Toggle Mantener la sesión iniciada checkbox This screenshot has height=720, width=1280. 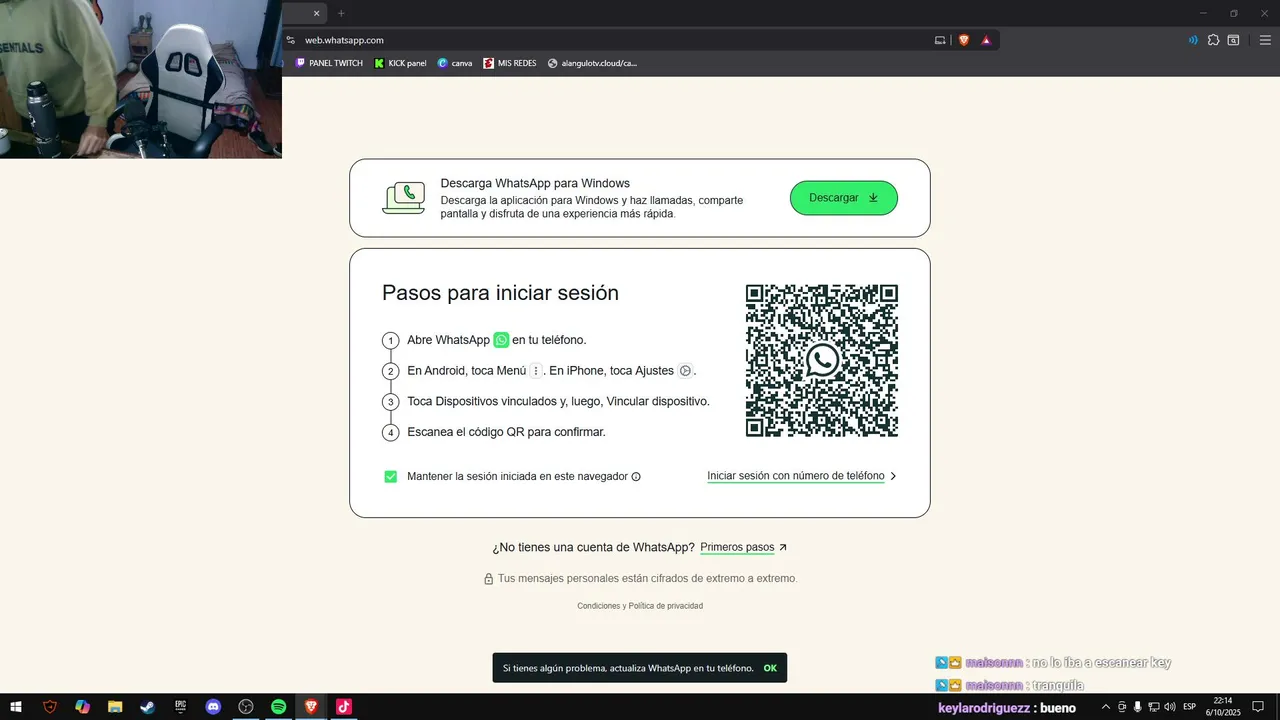[x=391, y=477]
